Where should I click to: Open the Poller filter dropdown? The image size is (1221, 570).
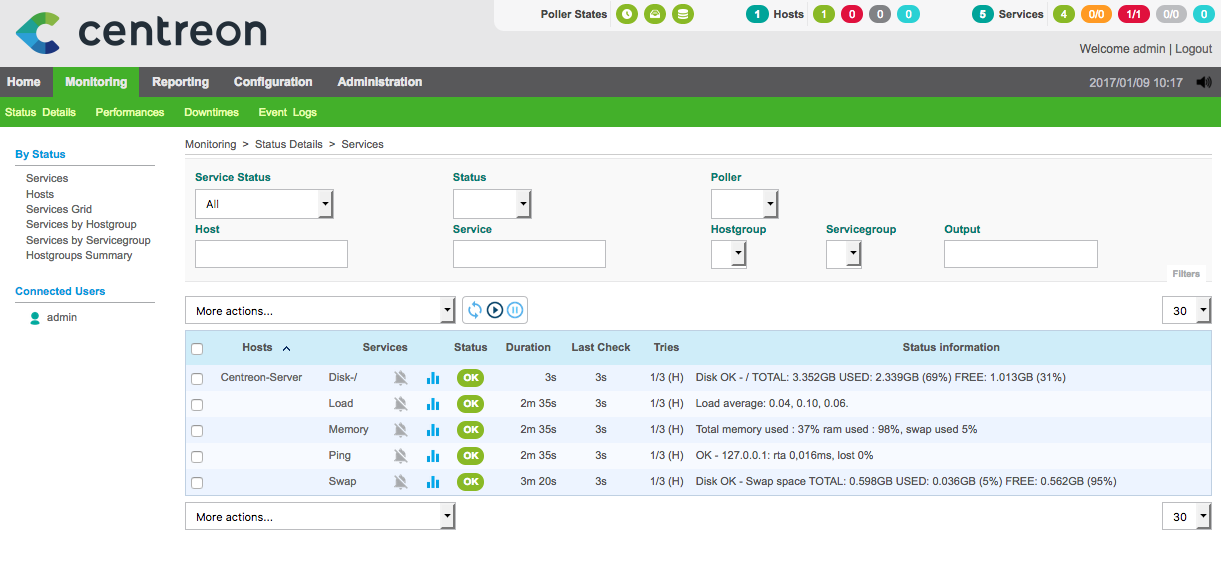[744, 204]
